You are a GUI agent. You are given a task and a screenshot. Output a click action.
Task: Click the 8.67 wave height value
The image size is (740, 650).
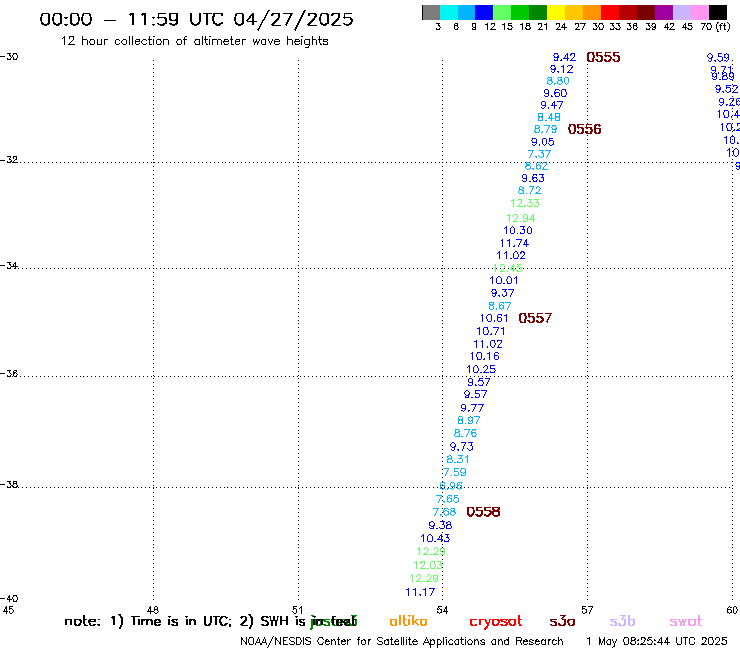[500, 305]
